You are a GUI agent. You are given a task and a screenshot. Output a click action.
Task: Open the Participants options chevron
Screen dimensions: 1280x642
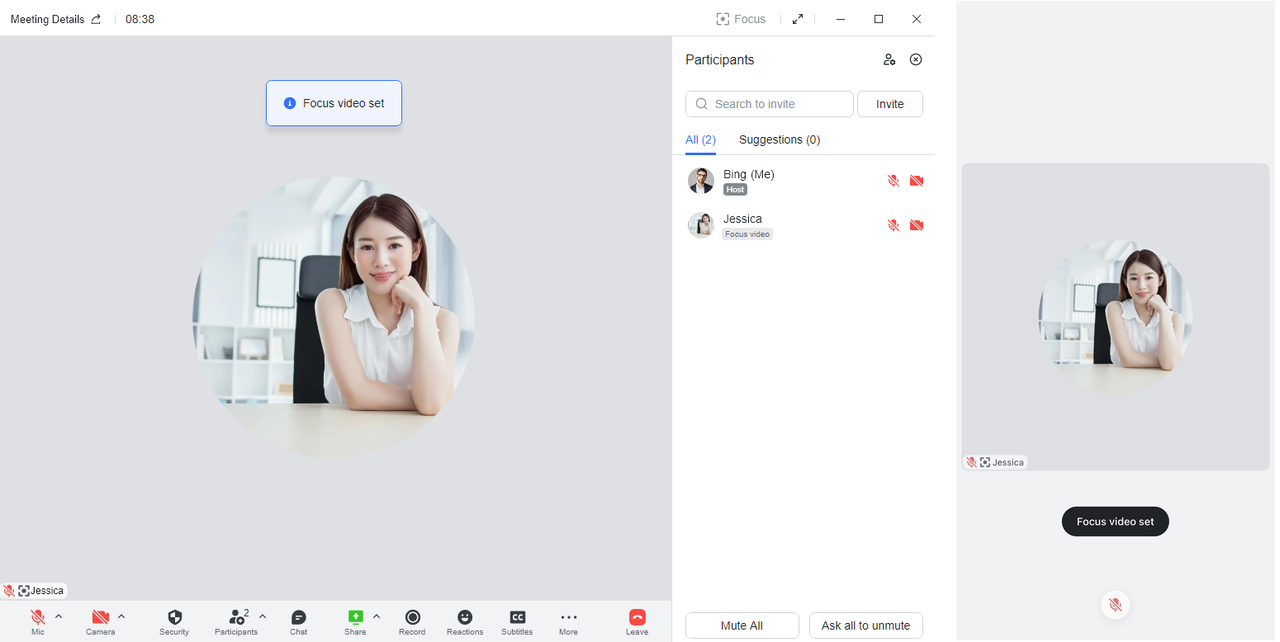coord(262,616)
